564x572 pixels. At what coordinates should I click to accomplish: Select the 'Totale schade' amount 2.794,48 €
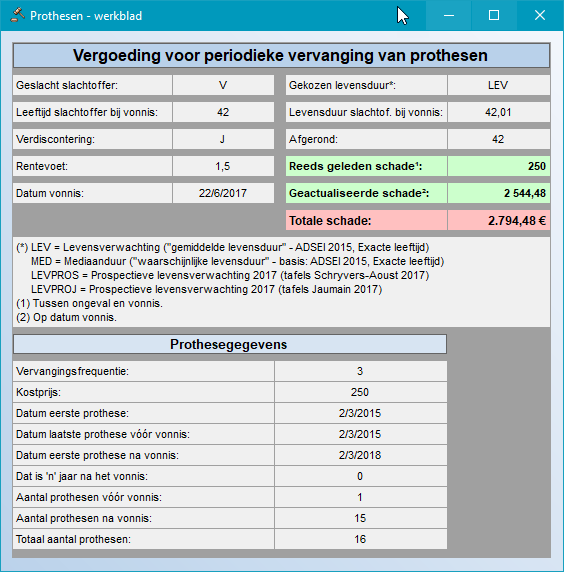pos(499,220)
